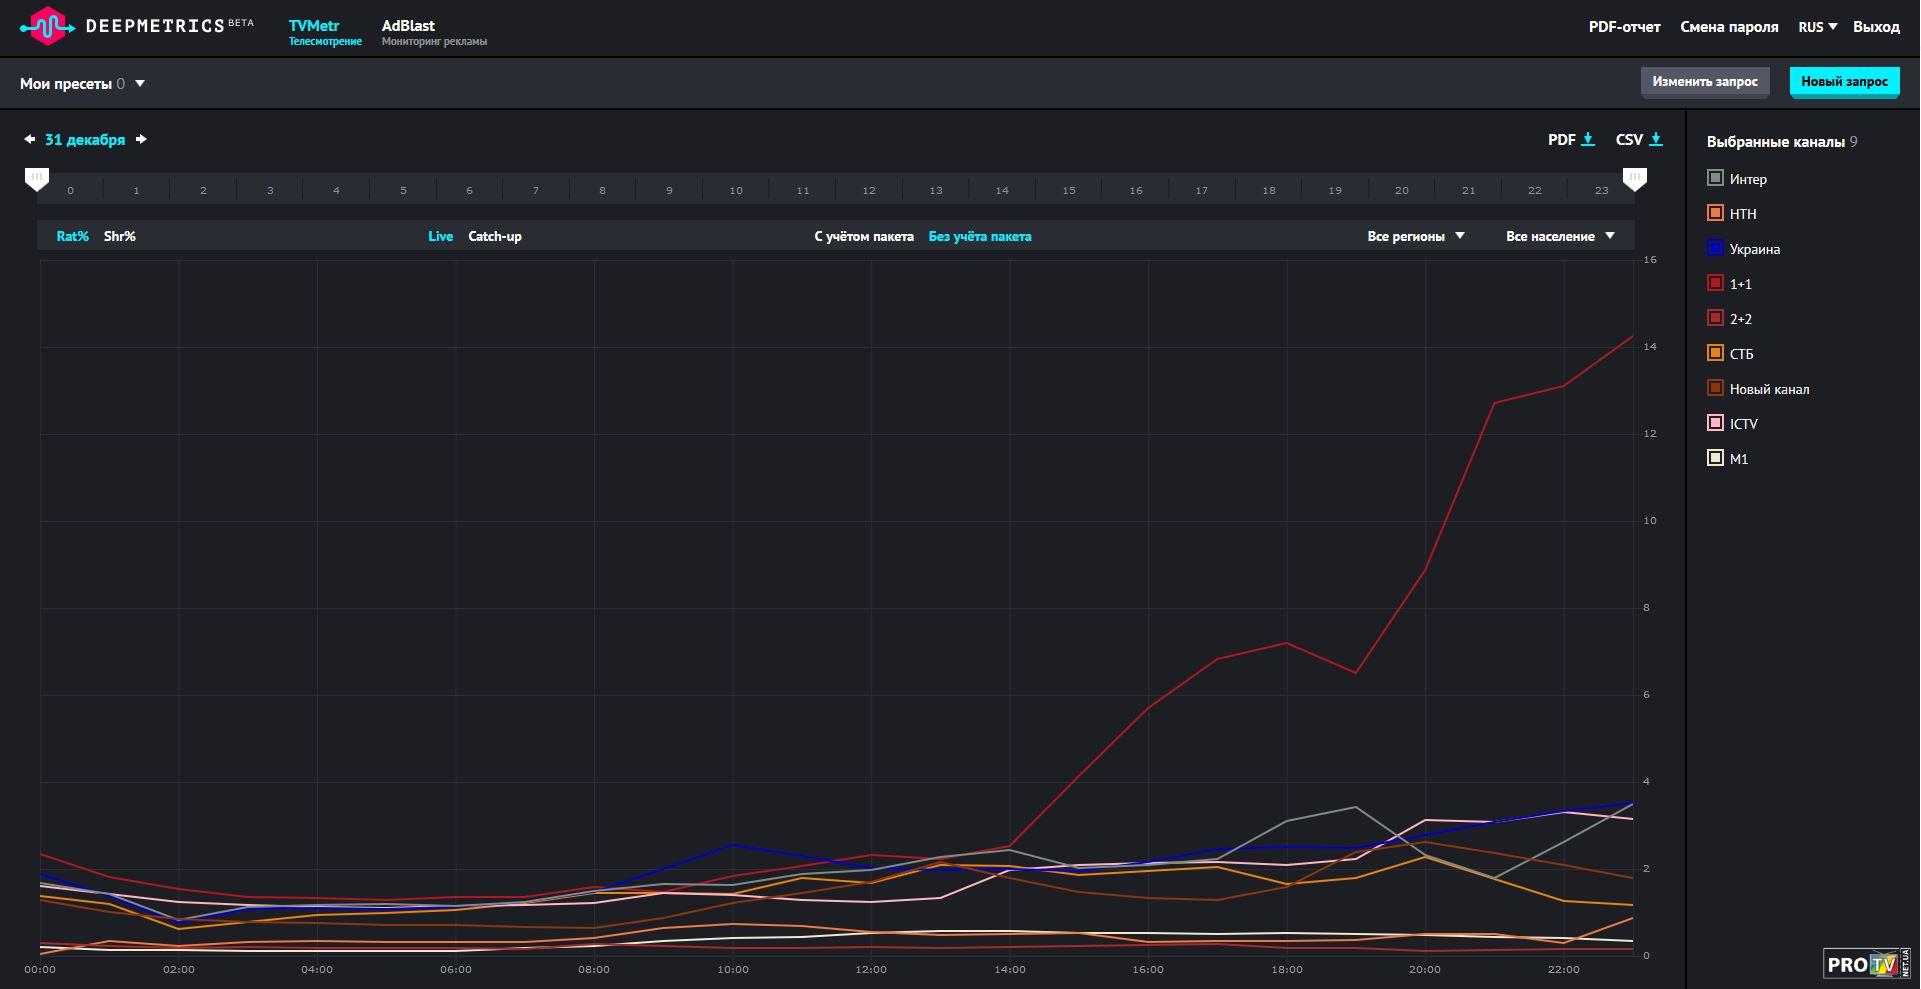Open the Все регионы dropdown
Image resolution: width=1921 pixels, height=989 pixels.
pos(1415,237)
